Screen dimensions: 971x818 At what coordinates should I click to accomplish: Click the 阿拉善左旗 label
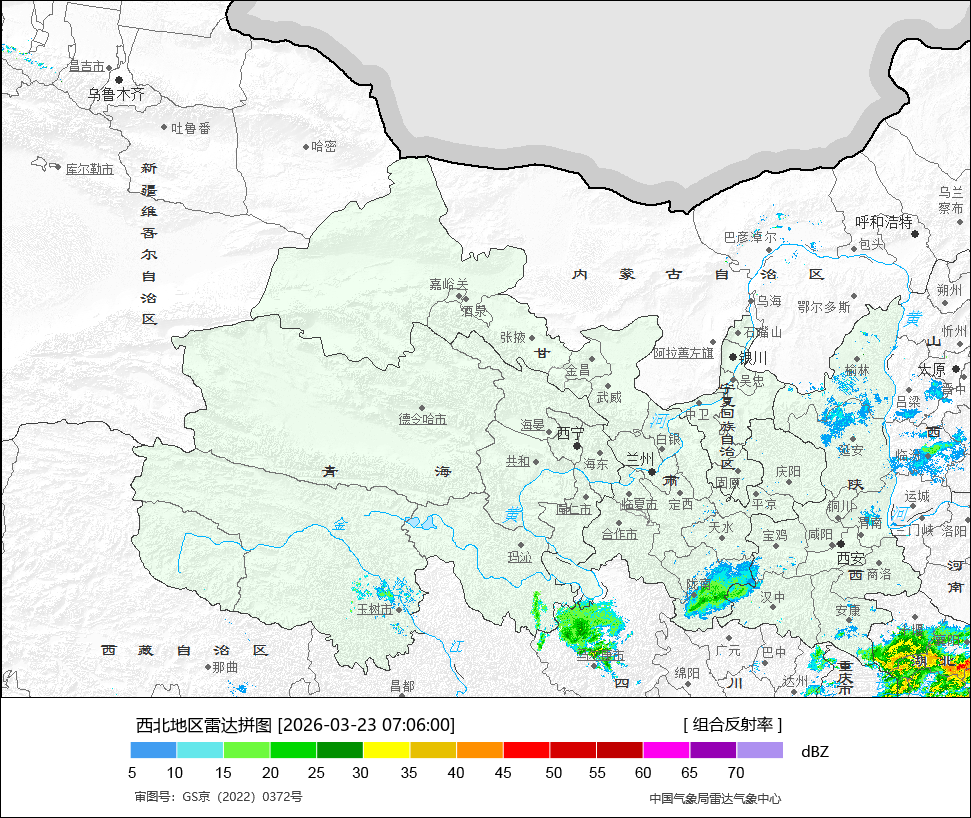(684, 353)
